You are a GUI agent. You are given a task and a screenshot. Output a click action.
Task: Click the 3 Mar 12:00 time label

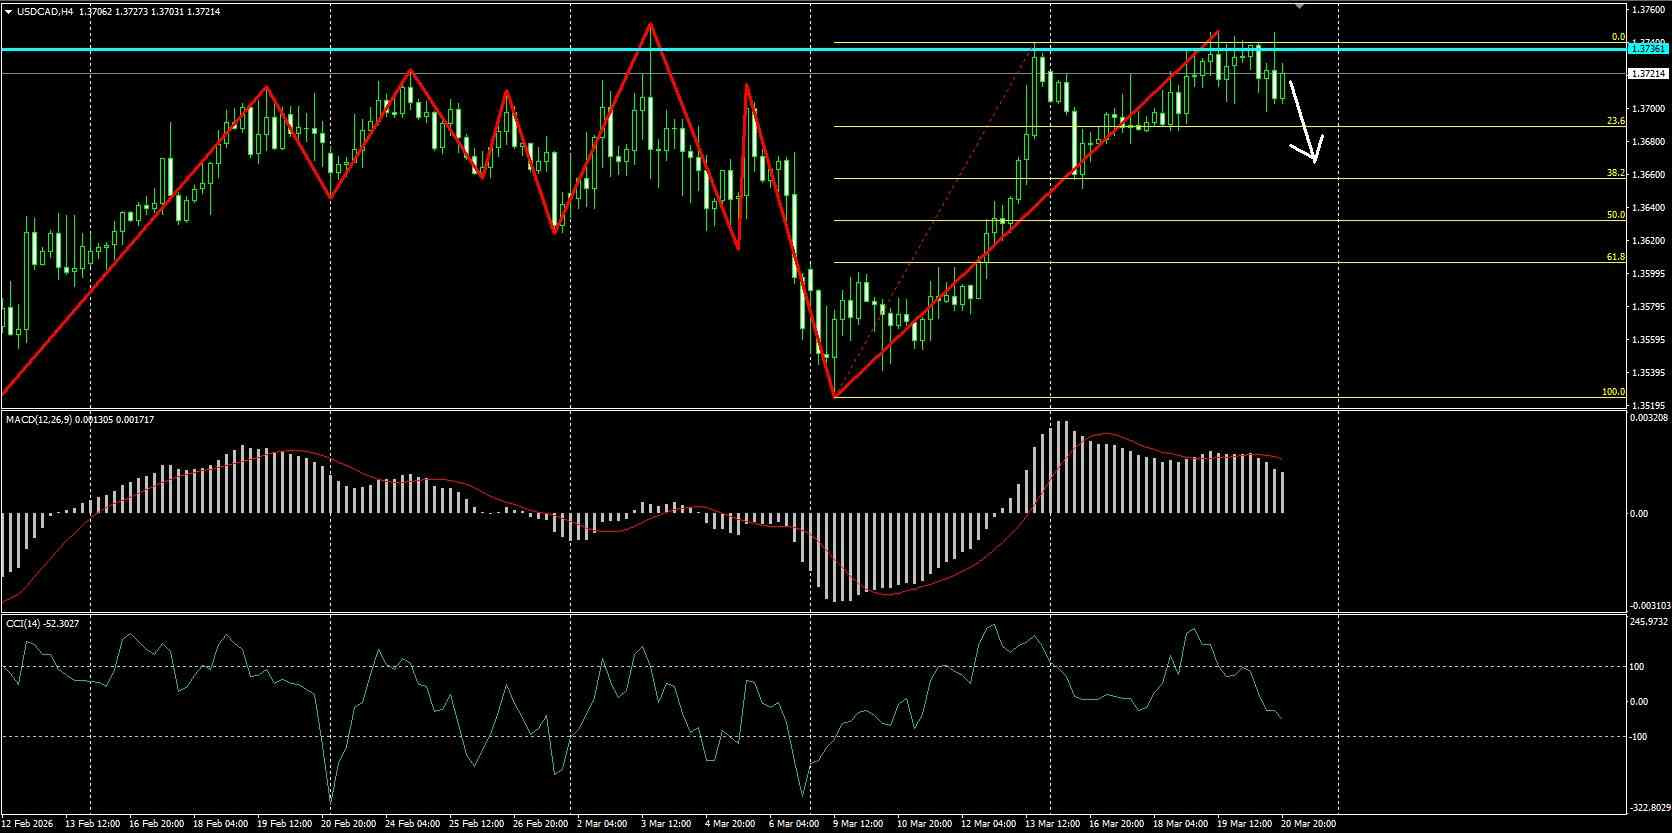tap(665, 824)
